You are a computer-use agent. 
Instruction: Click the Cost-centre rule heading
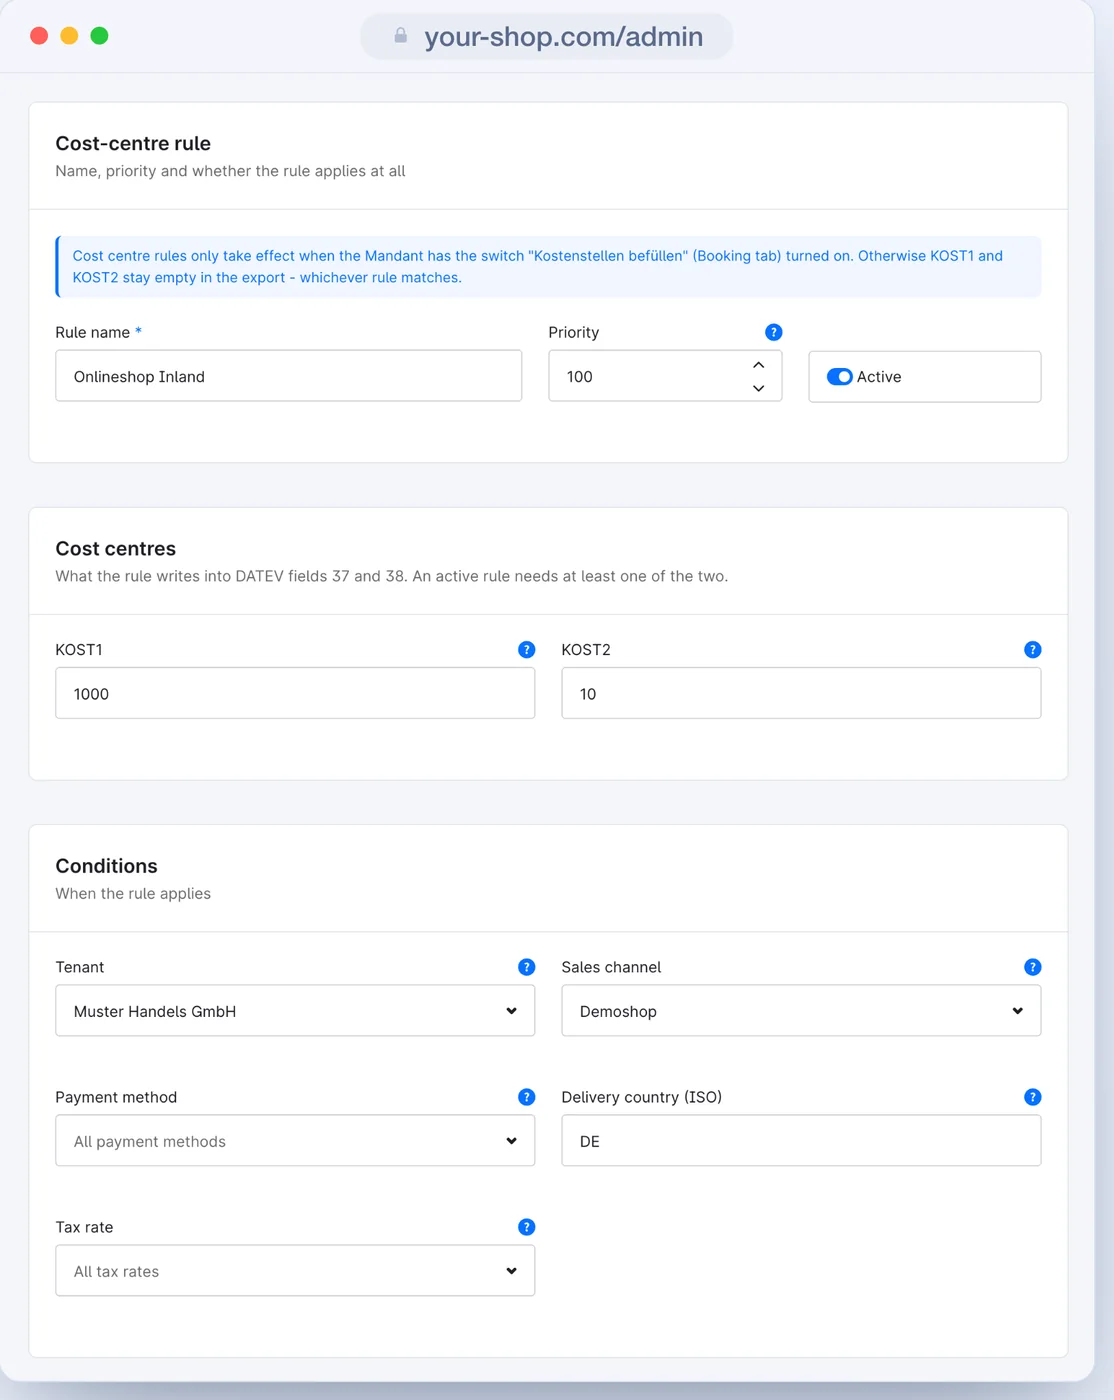point(133,143)
